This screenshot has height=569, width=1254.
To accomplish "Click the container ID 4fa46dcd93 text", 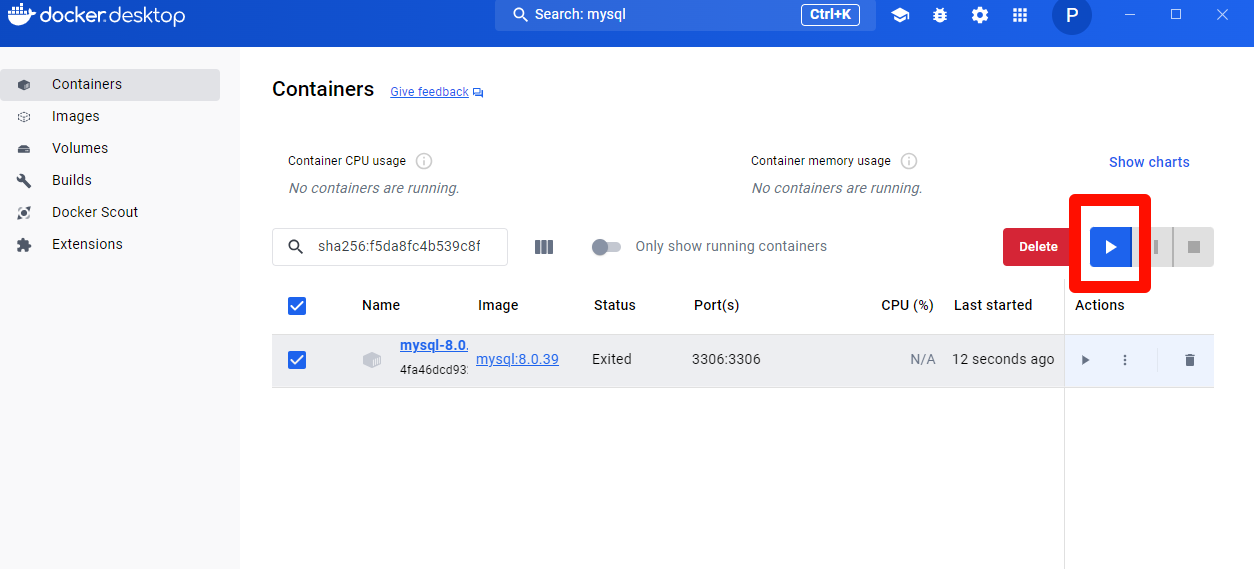I will [434, 370].
